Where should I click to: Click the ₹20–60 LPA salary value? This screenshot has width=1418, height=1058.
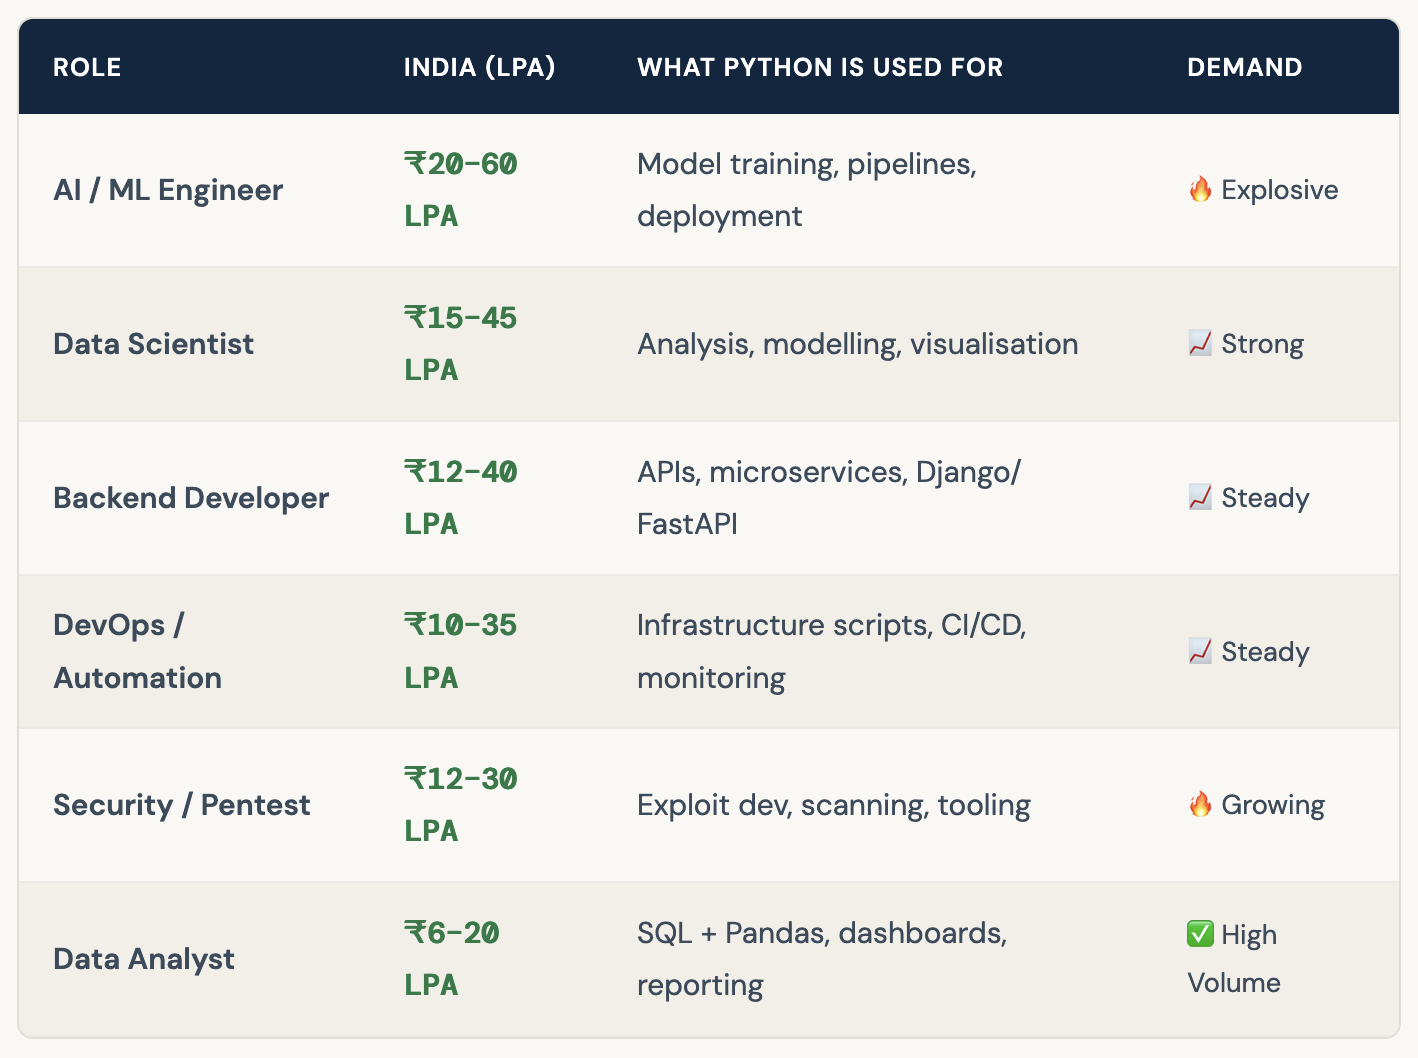(x=460, y=189)
